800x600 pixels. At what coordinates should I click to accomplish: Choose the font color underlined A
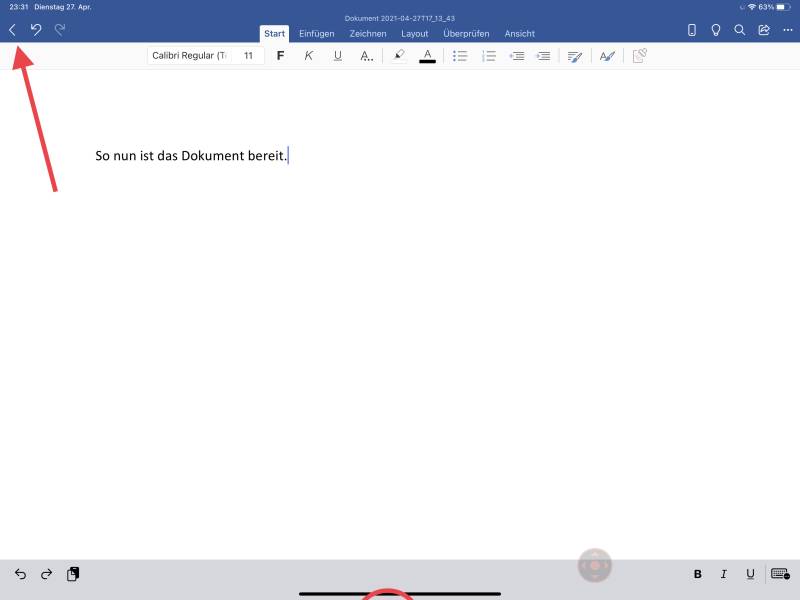pos(427,56)
